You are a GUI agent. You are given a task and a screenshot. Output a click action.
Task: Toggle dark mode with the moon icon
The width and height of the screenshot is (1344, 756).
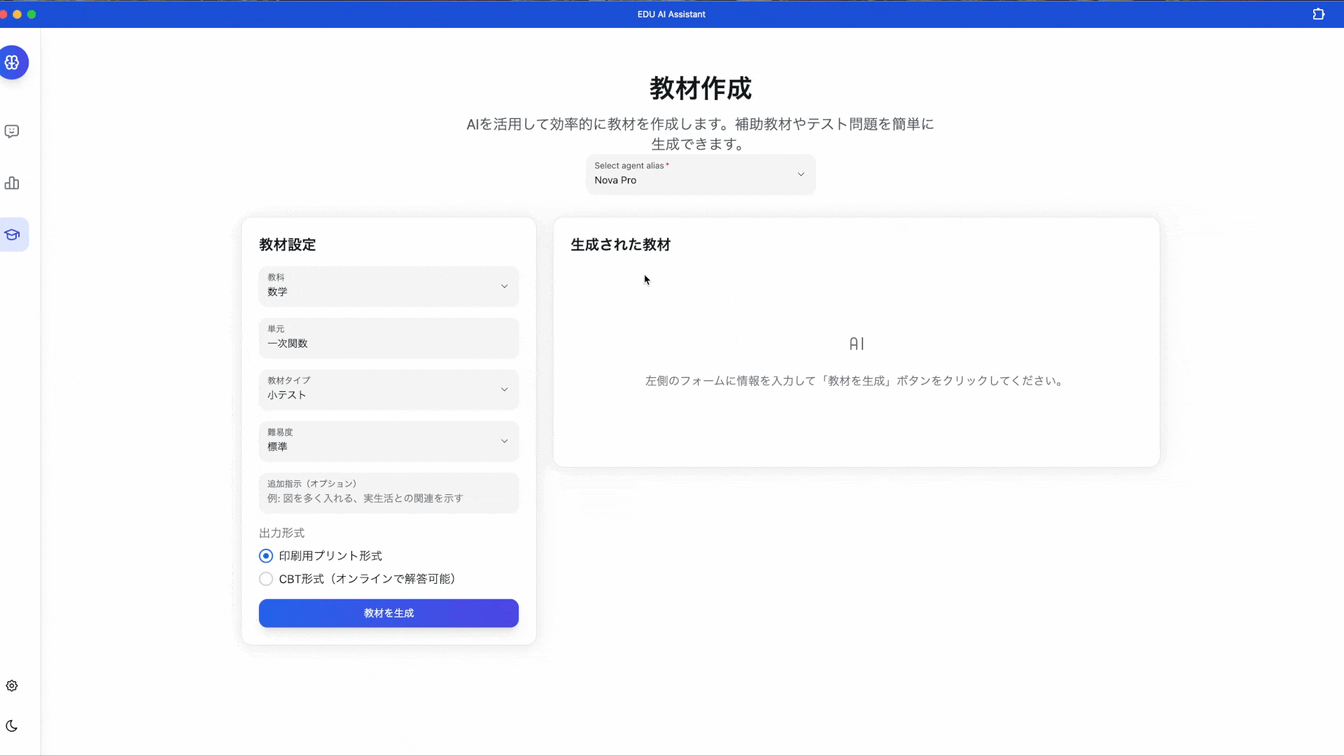(12, 726)
